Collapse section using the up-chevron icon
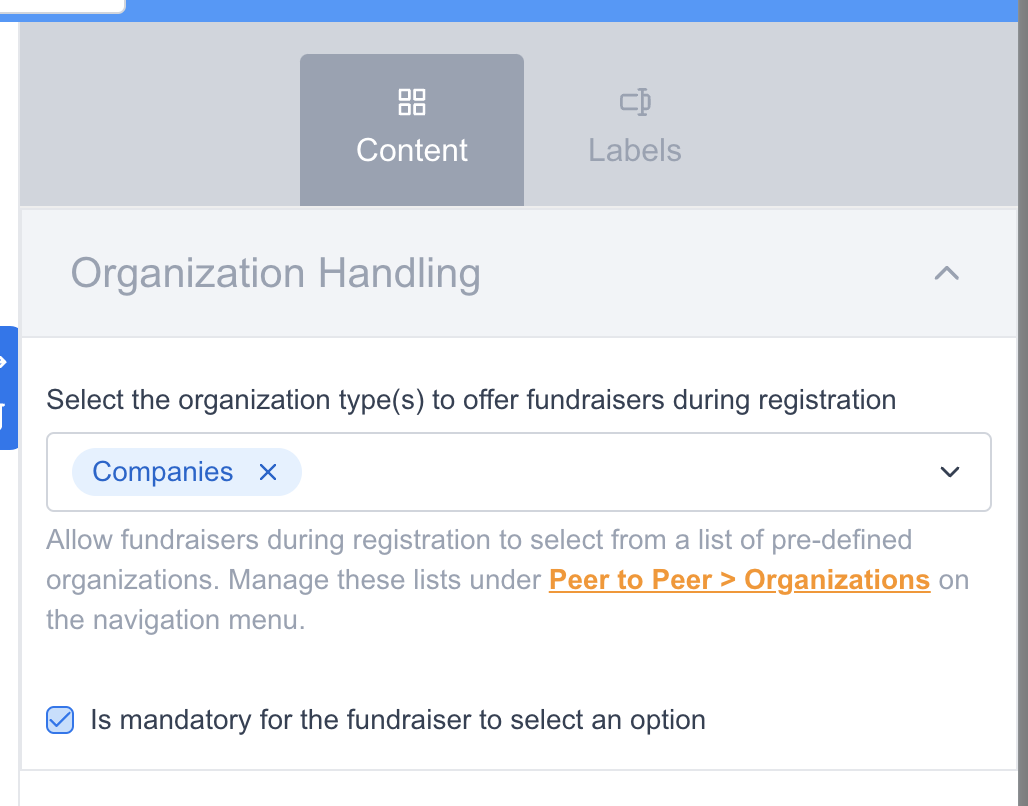Screen dimensions: 1028x806 pyautogui.click(x=946, y=273)
